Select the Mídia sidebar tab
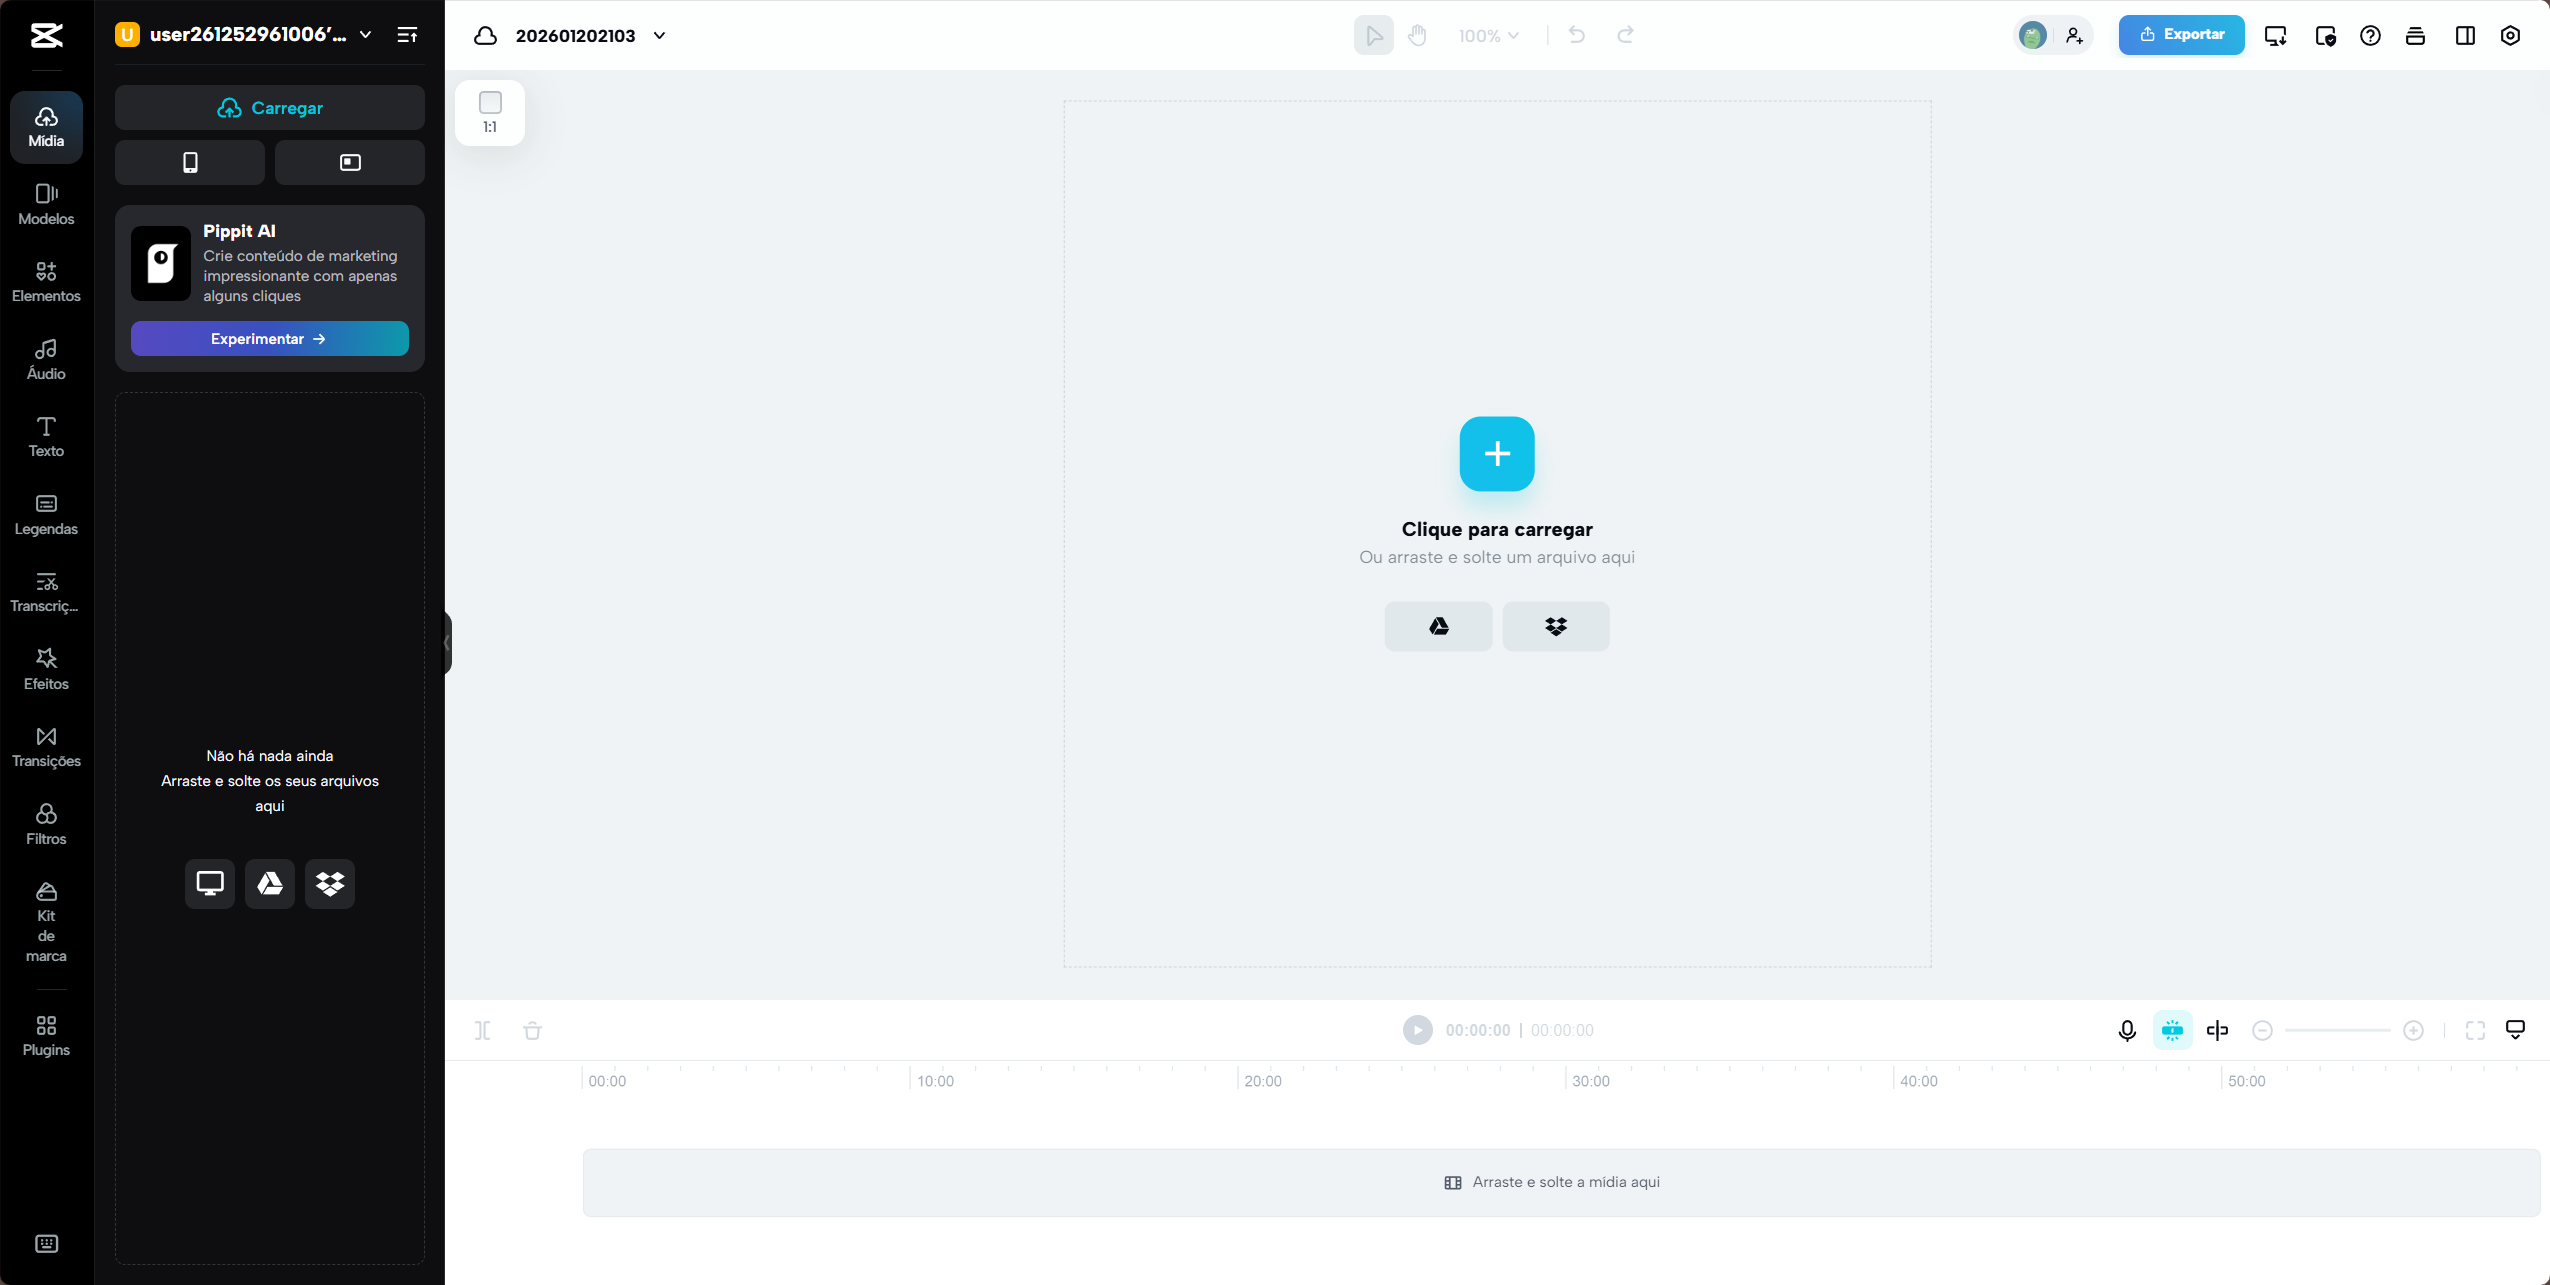The height and width of the screenshot is (1285, 2550). coord(46,127)
